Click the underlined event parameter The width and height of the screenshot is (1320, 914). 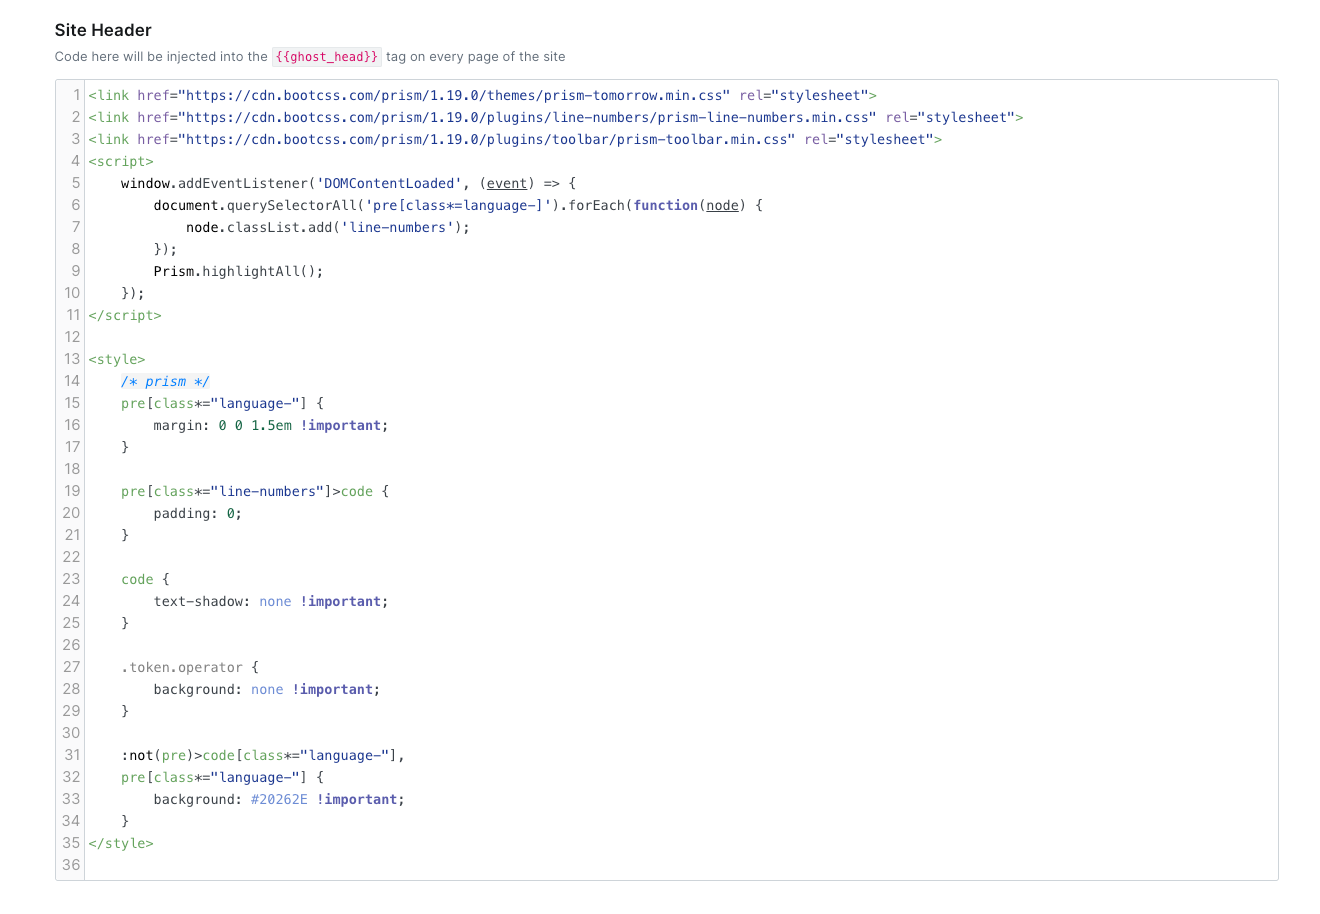point(507,184)
